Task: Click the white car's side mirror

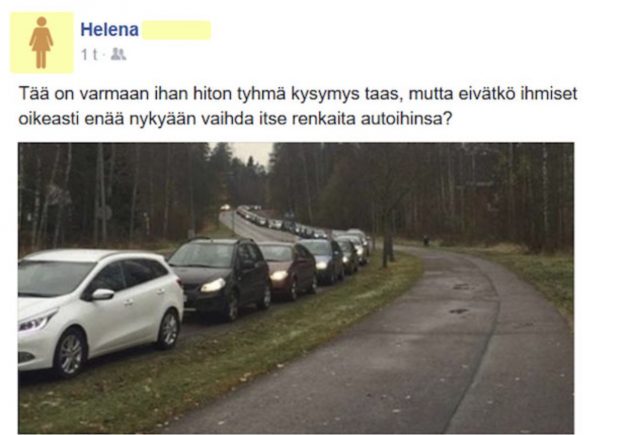Action: [x=102, y=294]
